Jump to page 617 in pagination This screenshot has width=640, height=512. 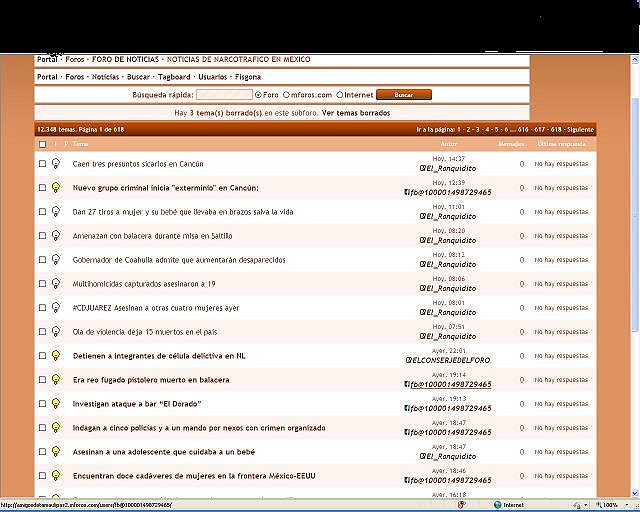(540, 129)
